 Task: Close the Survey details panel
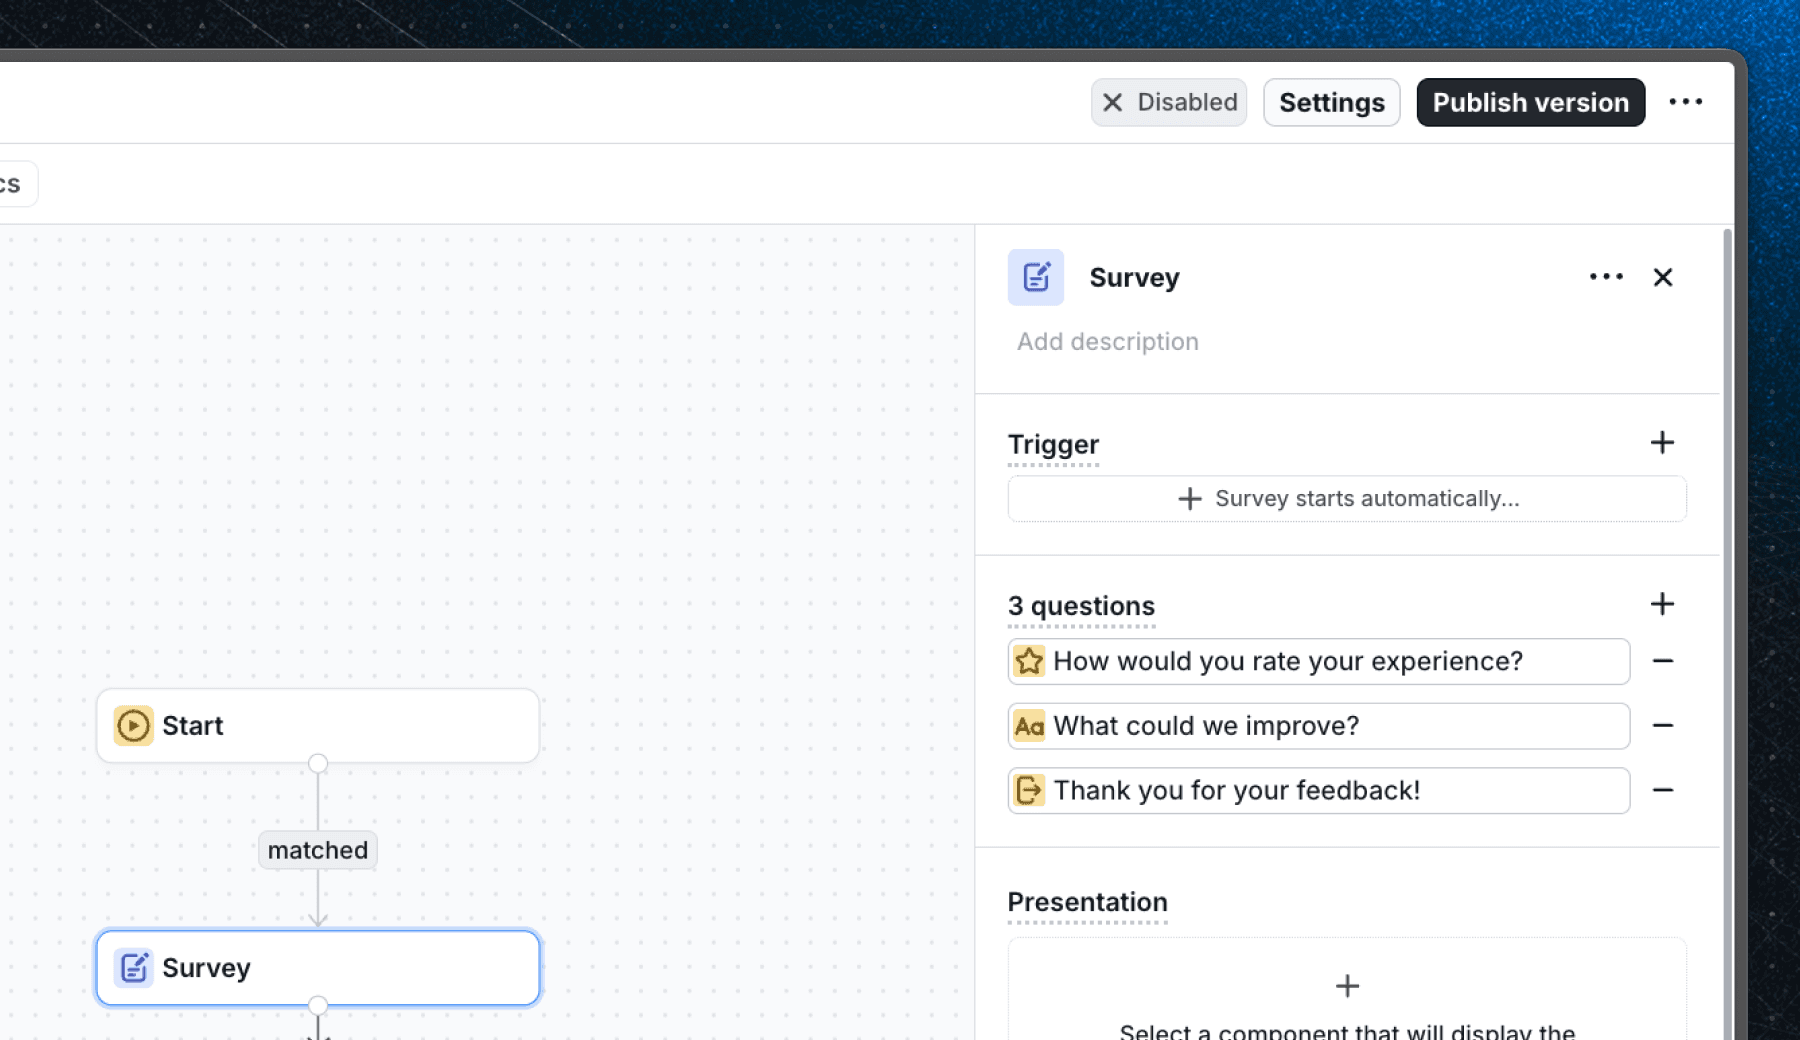tap(1662, 277)
